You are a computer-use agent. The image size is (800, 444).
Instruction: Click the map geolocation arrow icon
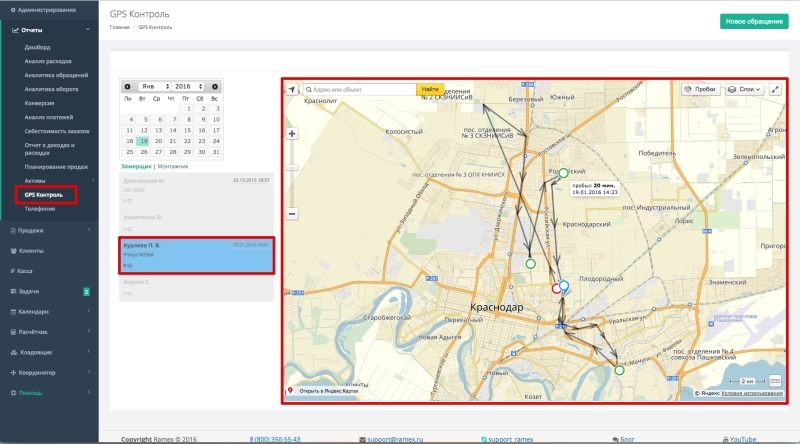pyautogui.click(x=292, y=89)
